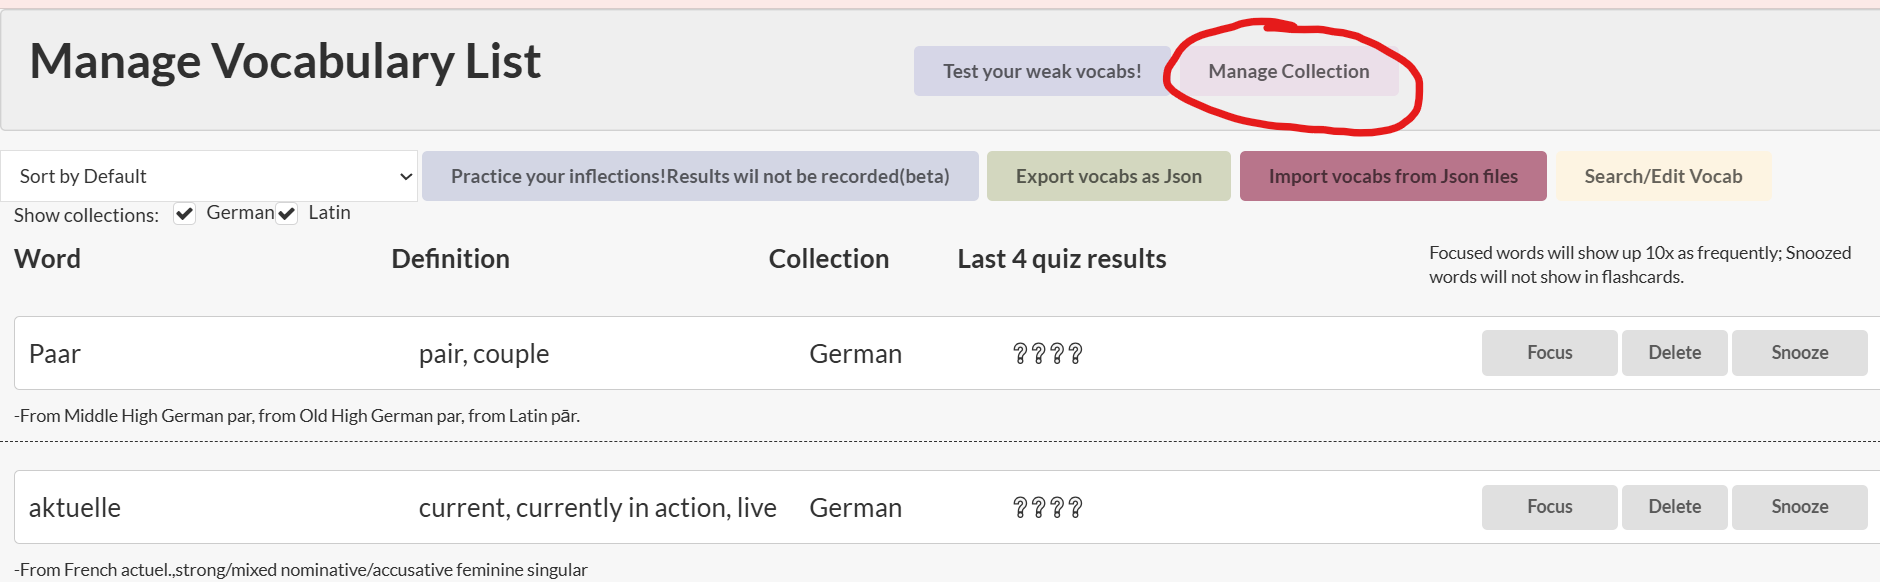Click quiz result marks for aktuelle
Screen dimensions: 1880x582
1047,507
